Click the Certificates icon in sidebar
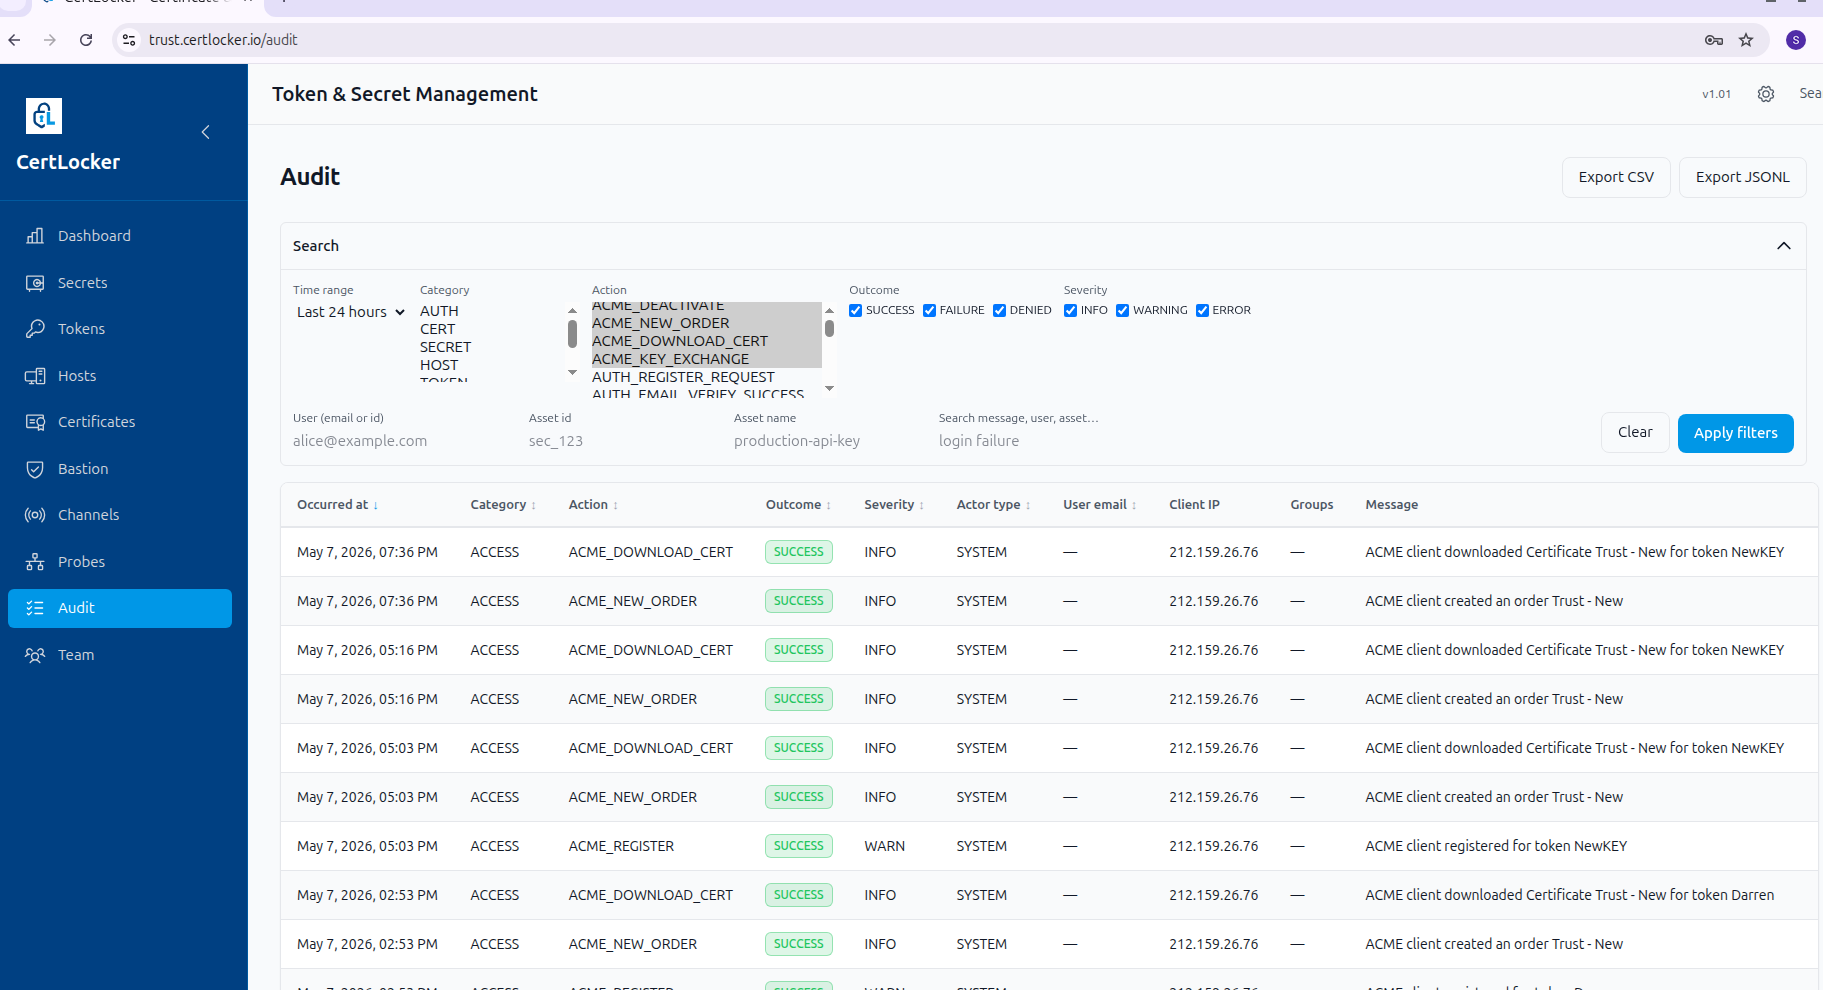1823x990 pixels. [x=35, y=422]
